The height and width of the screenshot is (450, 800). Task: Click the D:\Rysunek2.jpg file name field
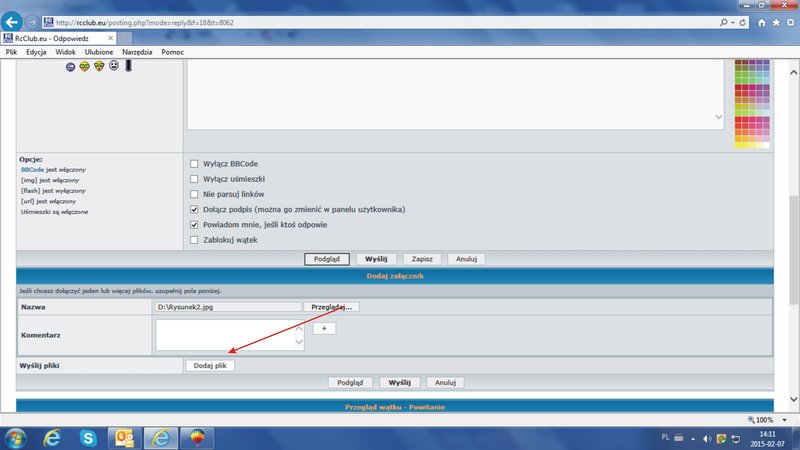coord(228,307)
